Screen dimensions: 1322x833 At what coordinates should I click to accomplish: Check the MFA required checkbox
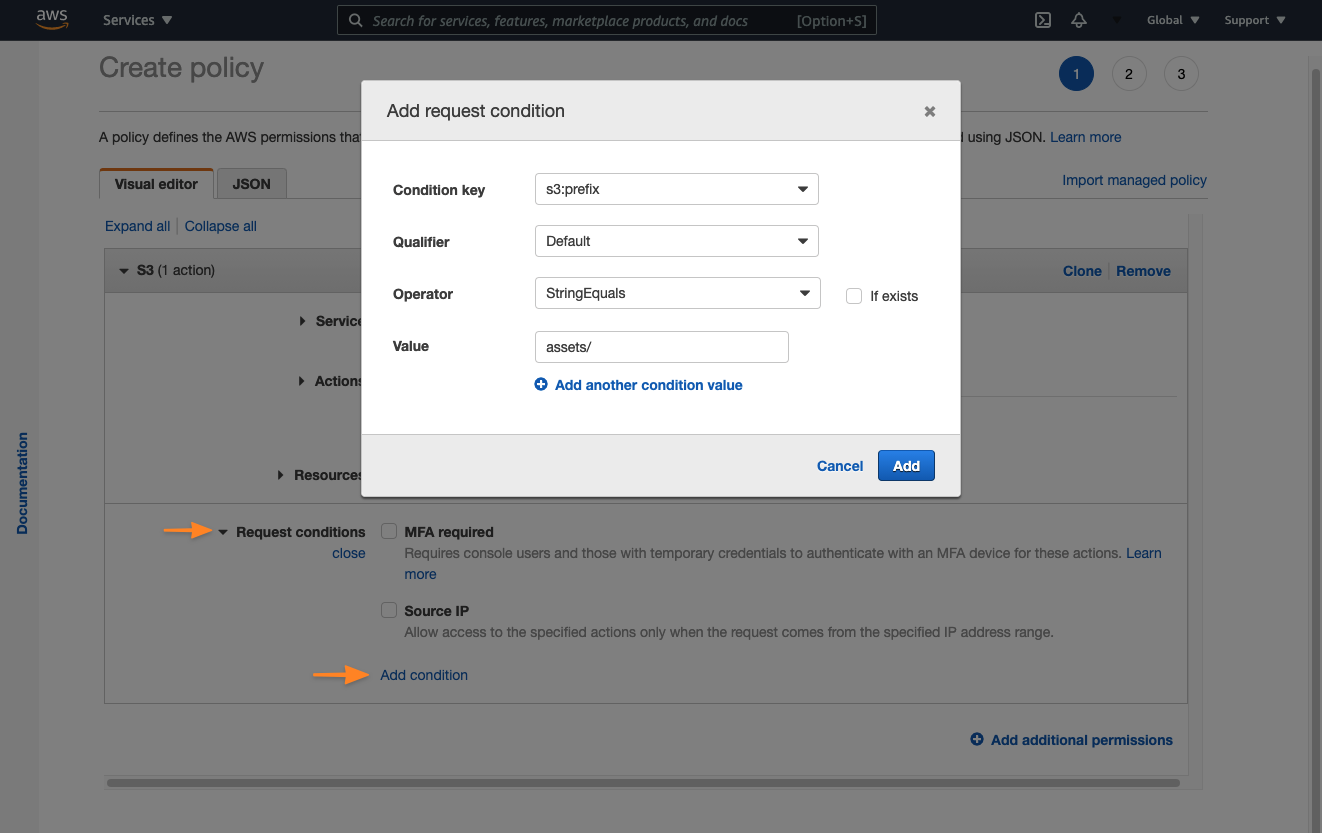pyautogui.click(x=388, y=531)
